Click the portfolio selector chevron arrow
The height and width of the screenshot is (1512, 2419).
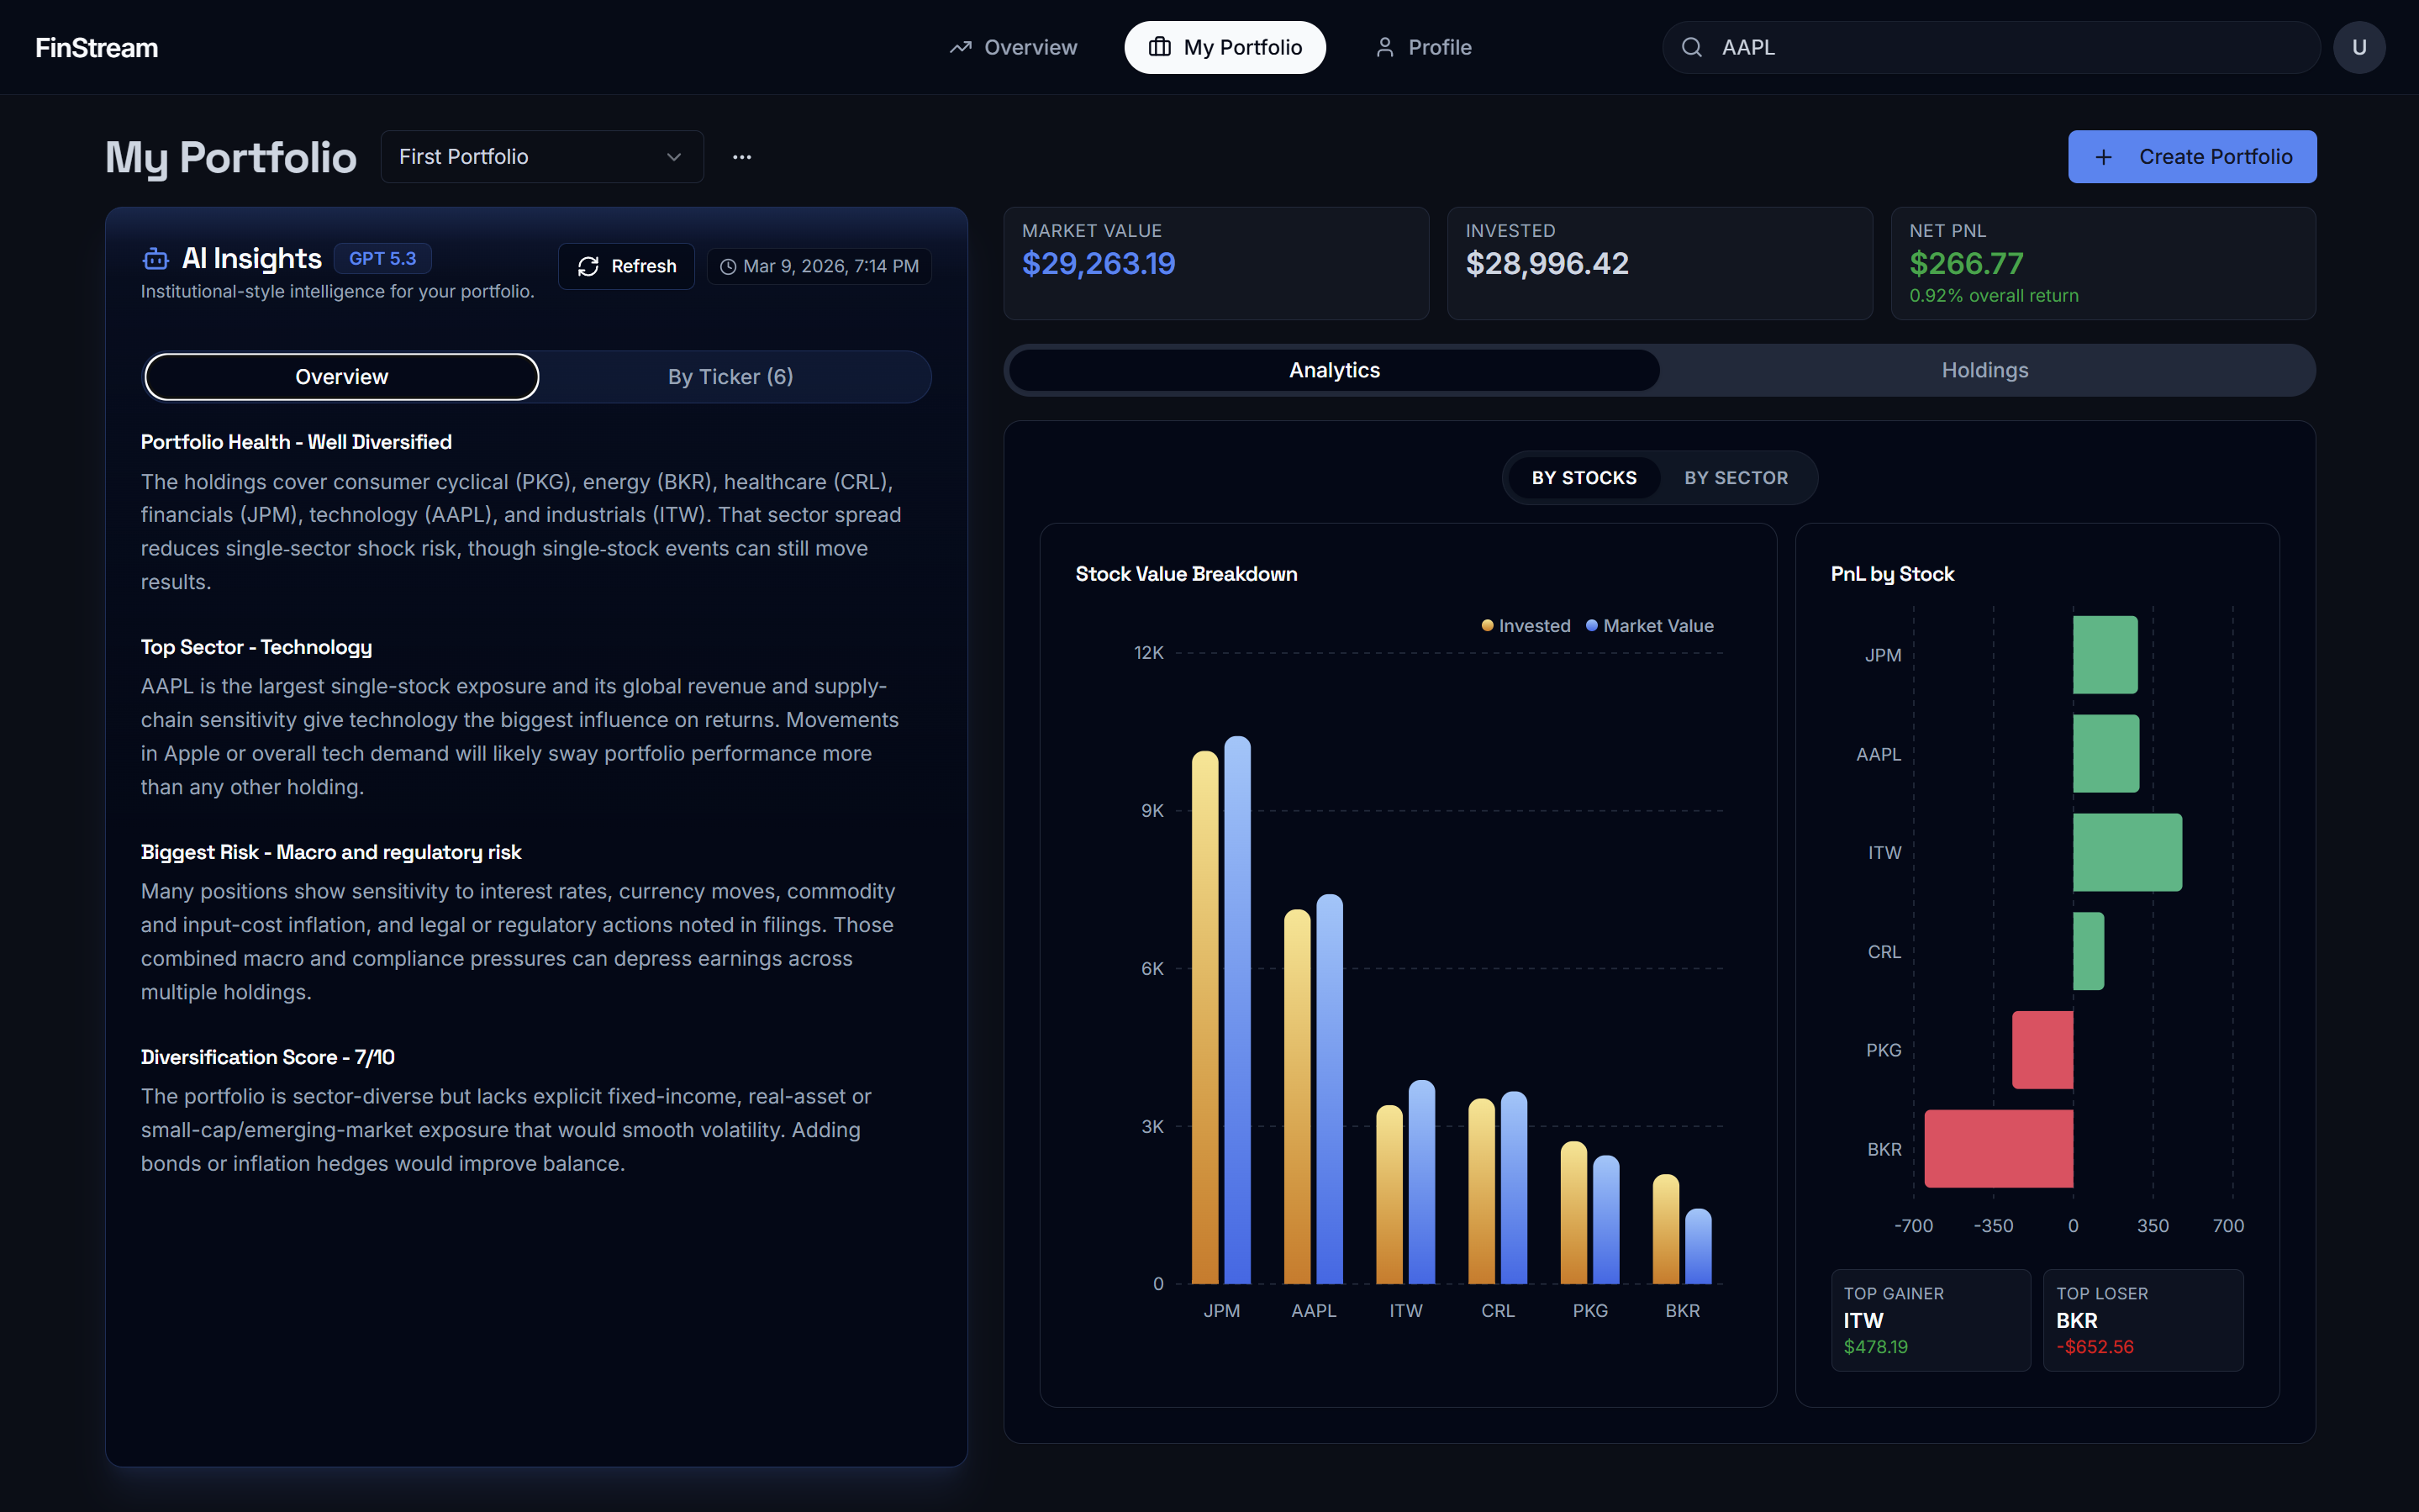(x=673, y=157)
